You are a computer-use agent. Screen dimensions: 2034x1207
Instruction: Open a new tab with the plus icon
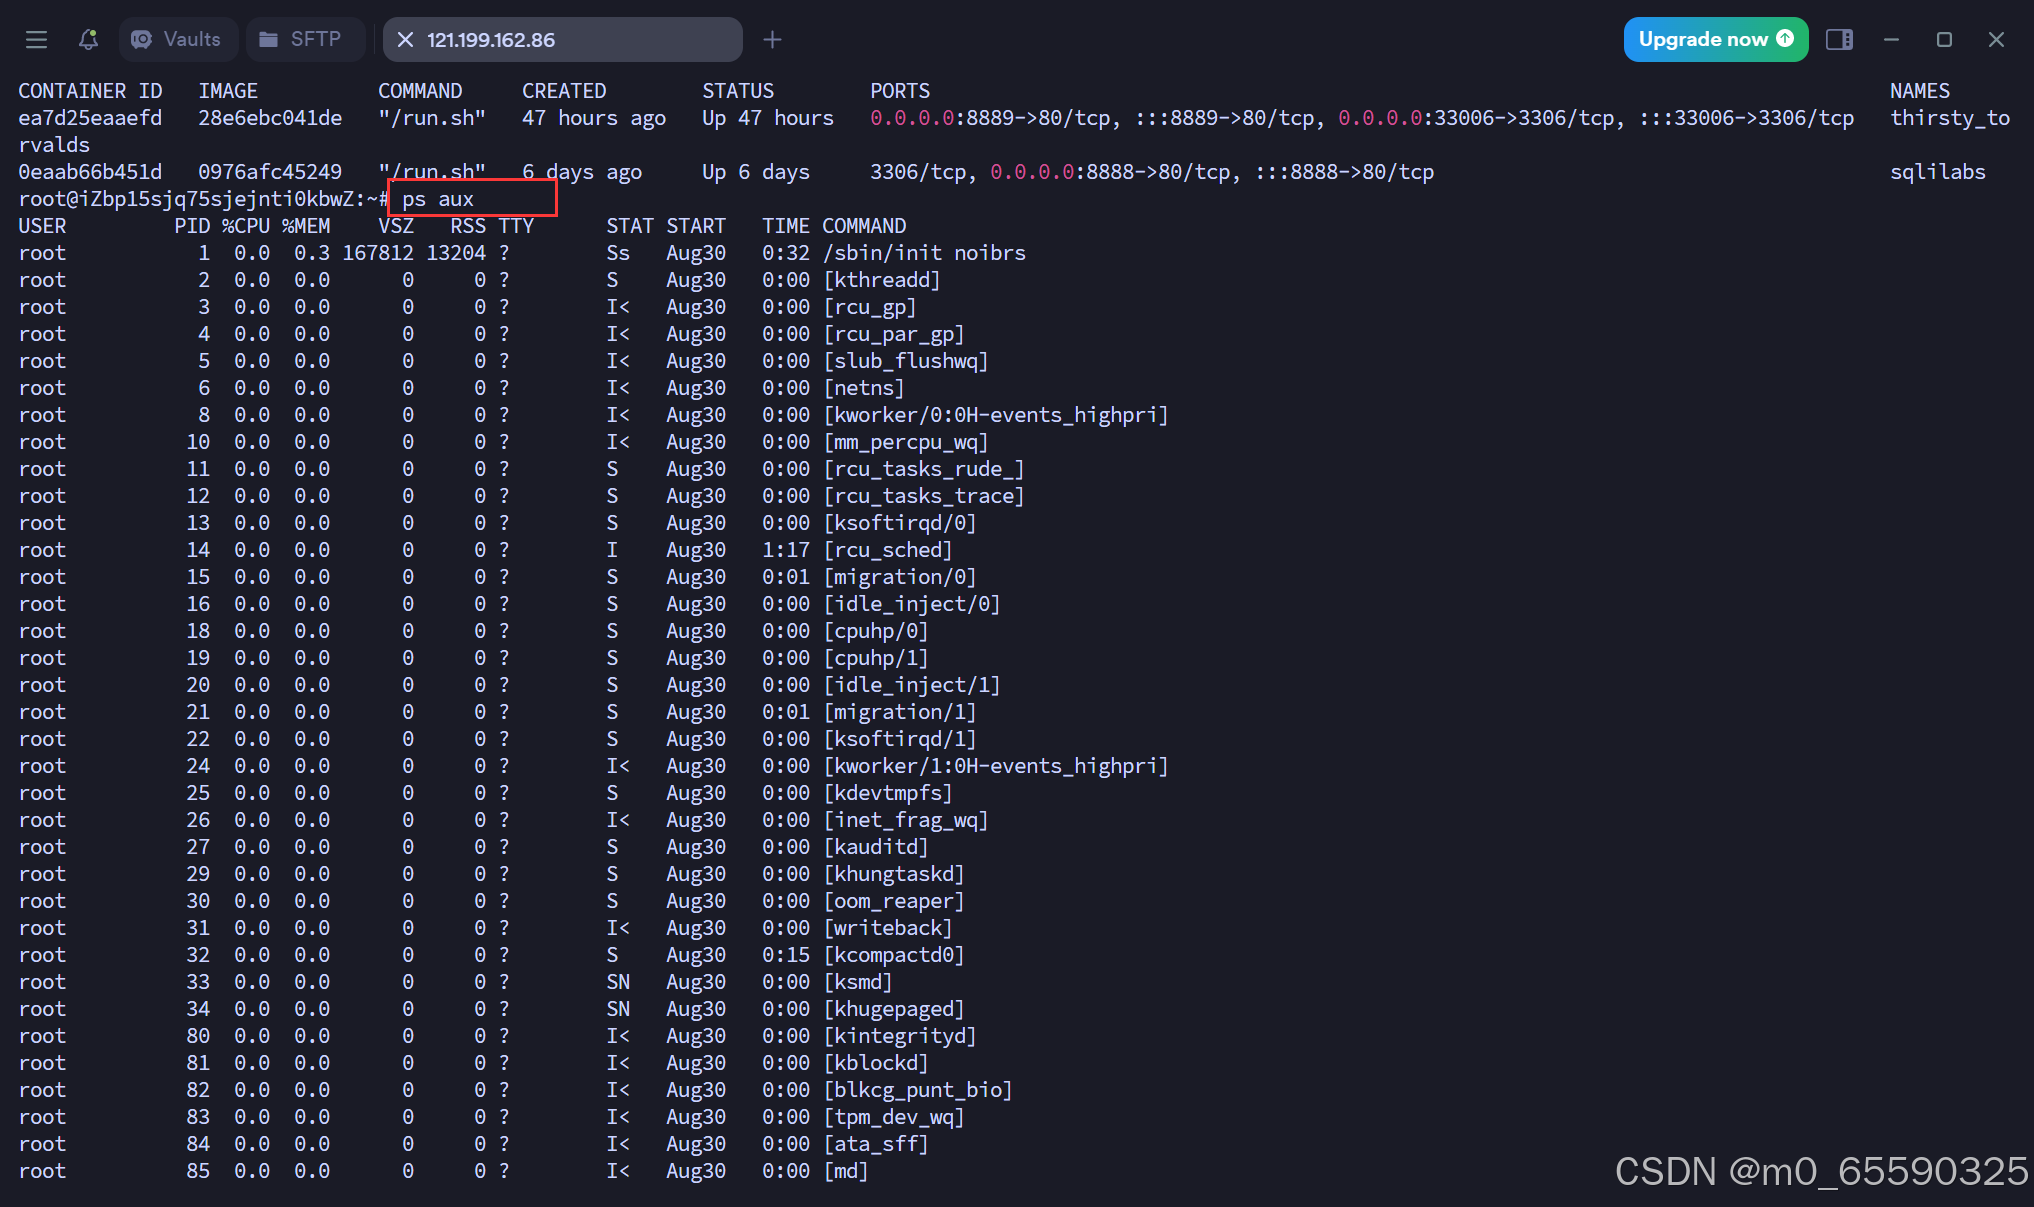coord(772,39)
